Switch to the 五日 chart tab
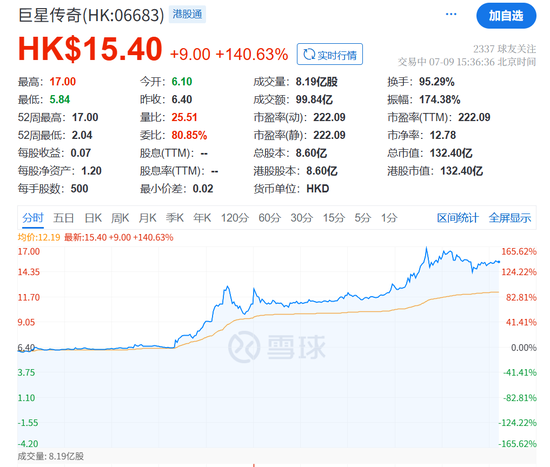 coord(63,218)
